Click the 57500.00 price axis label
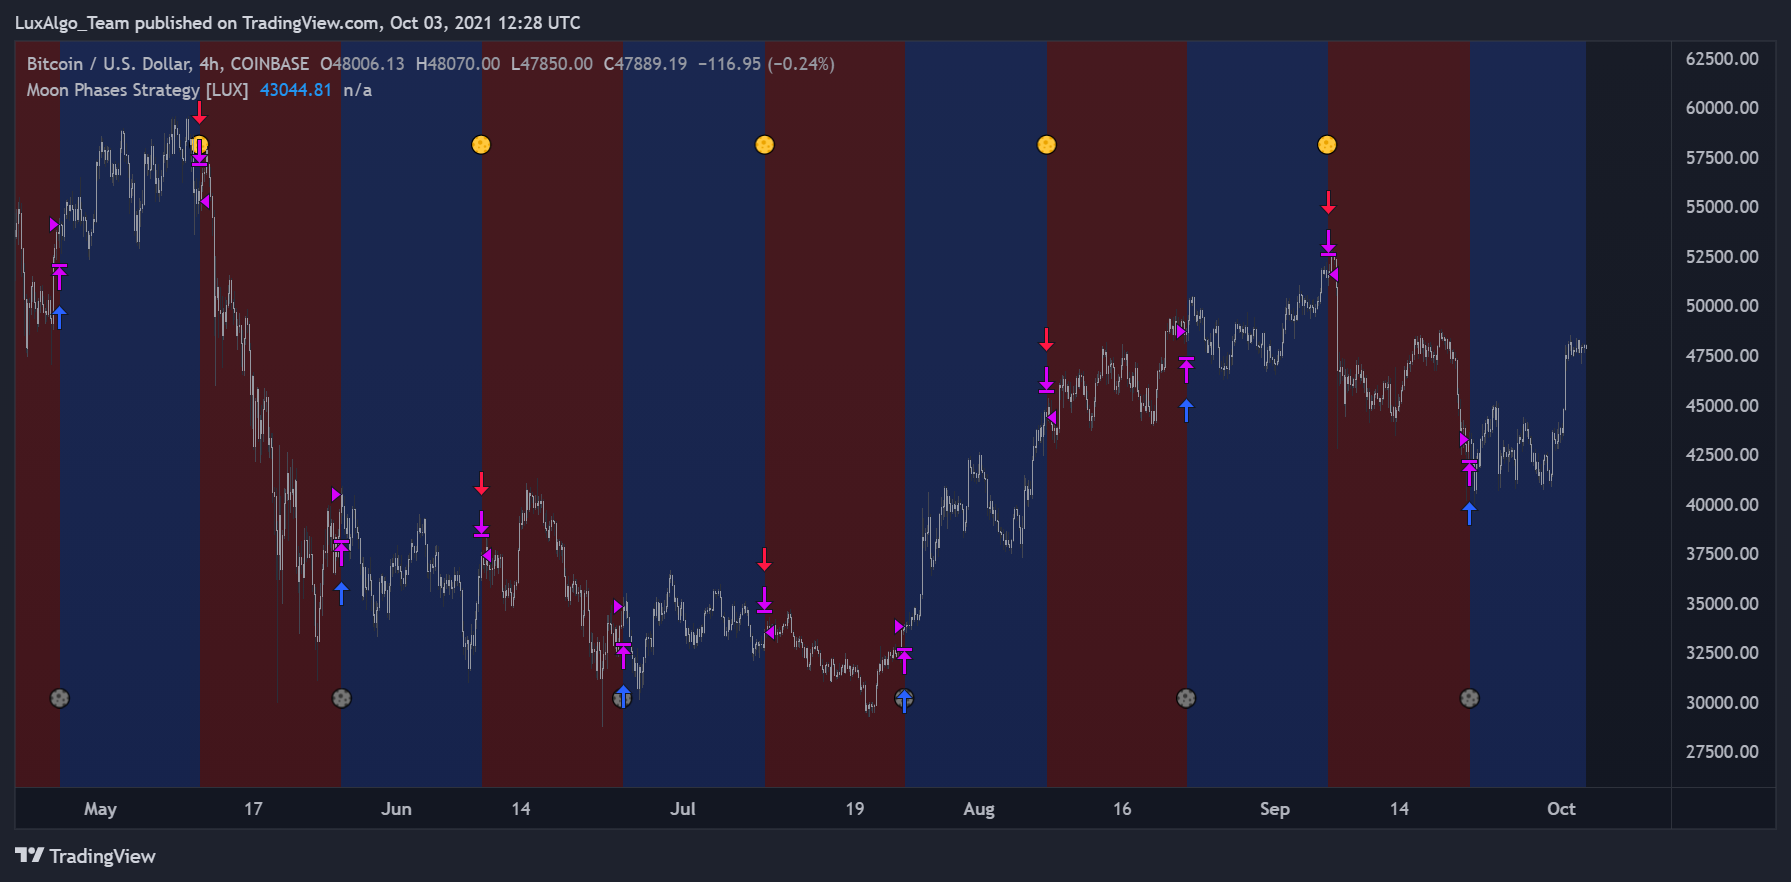The width and height of the screenshot is (1791, 882). (1722, 158)
